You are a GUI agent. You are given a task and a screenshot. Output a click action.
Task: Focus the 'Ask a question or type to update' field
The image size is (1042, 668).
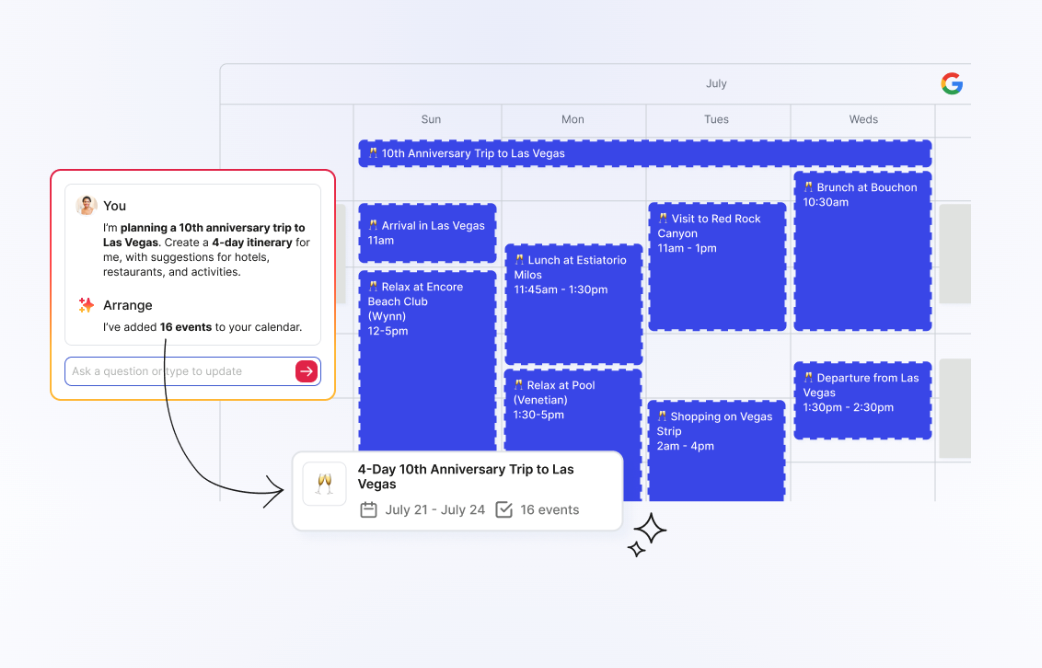193,371
